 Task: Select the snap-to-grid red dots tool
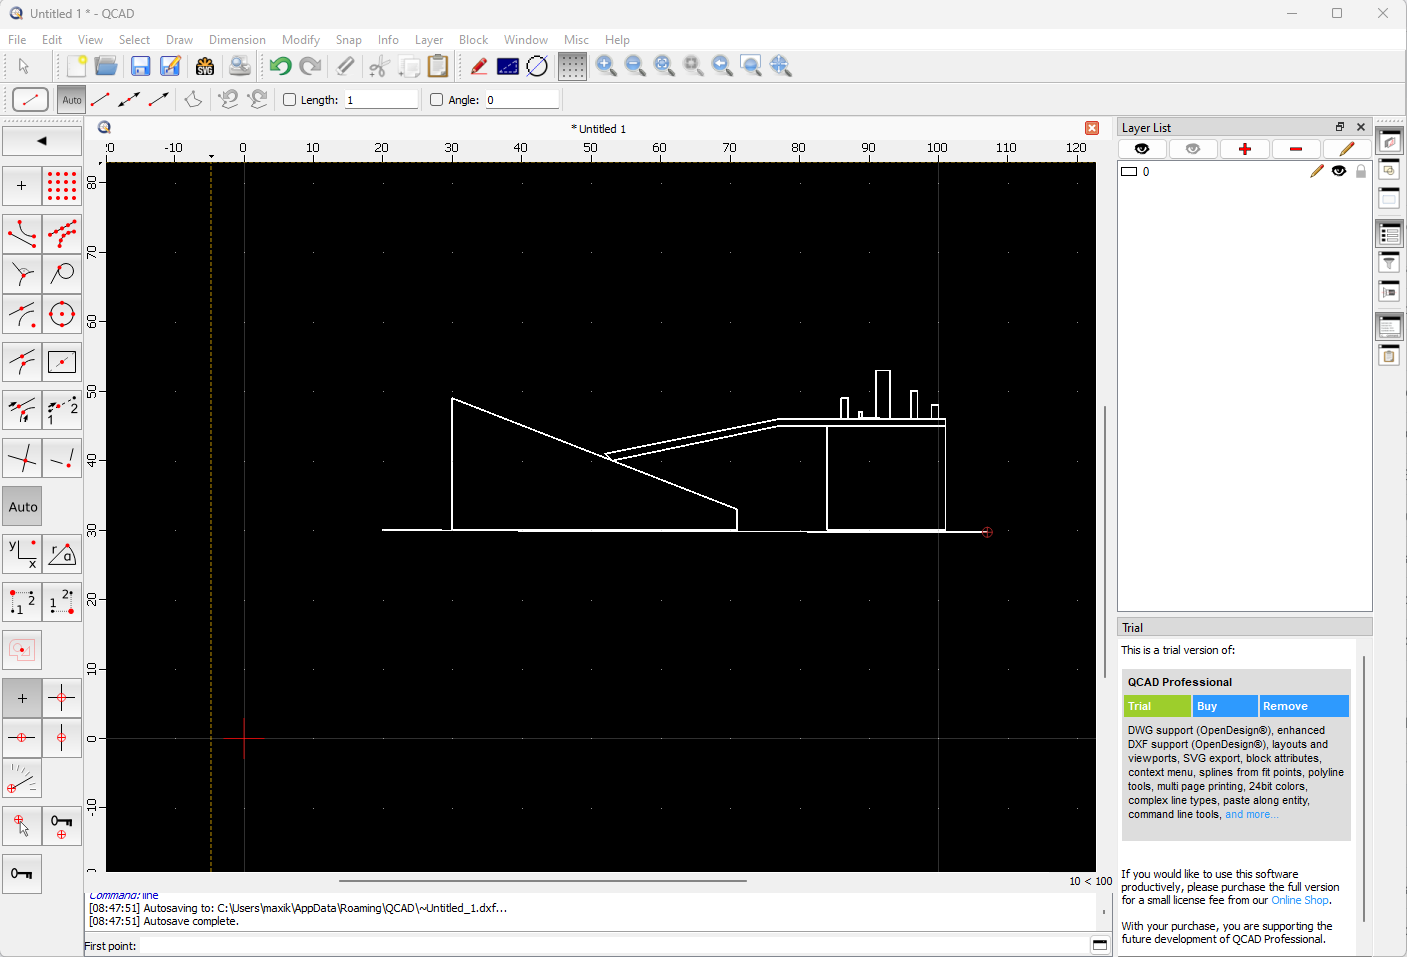62,186
